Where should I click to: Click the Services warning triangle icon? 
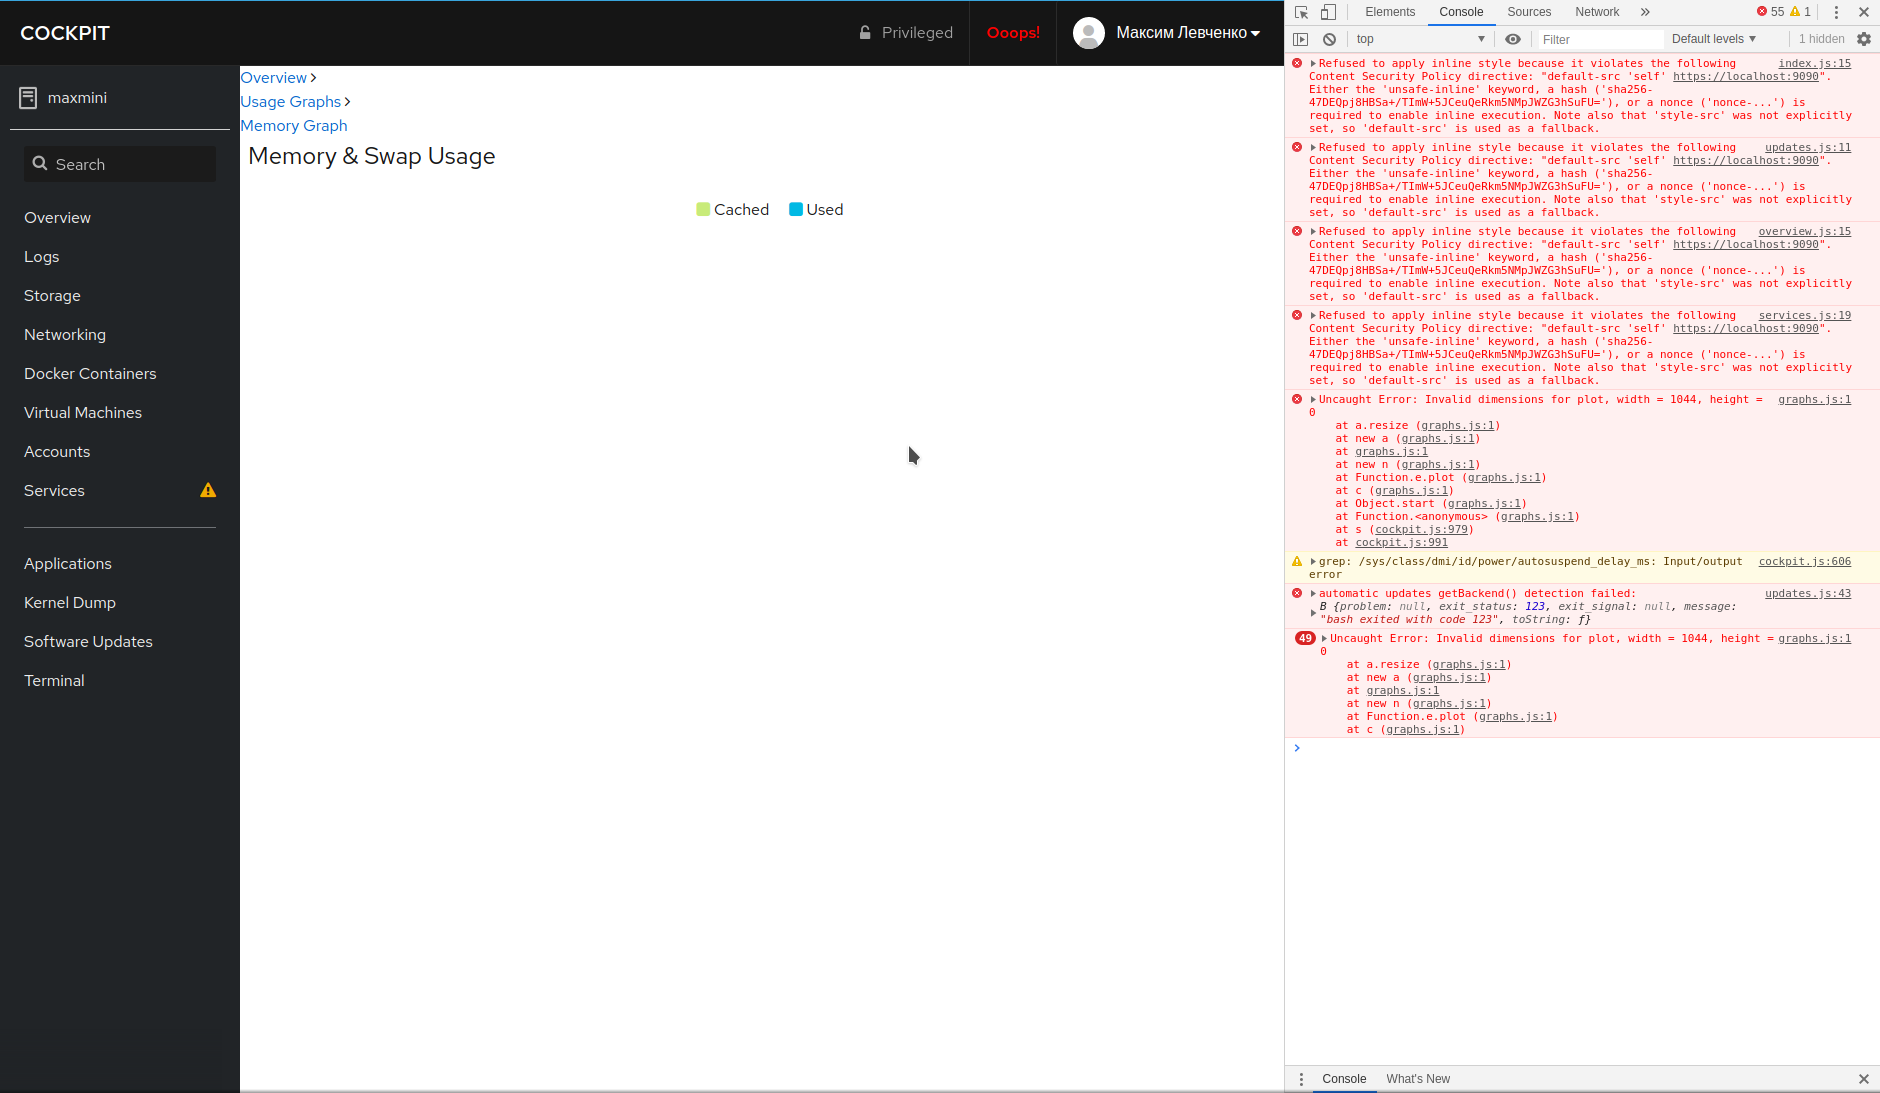point(208,490)
